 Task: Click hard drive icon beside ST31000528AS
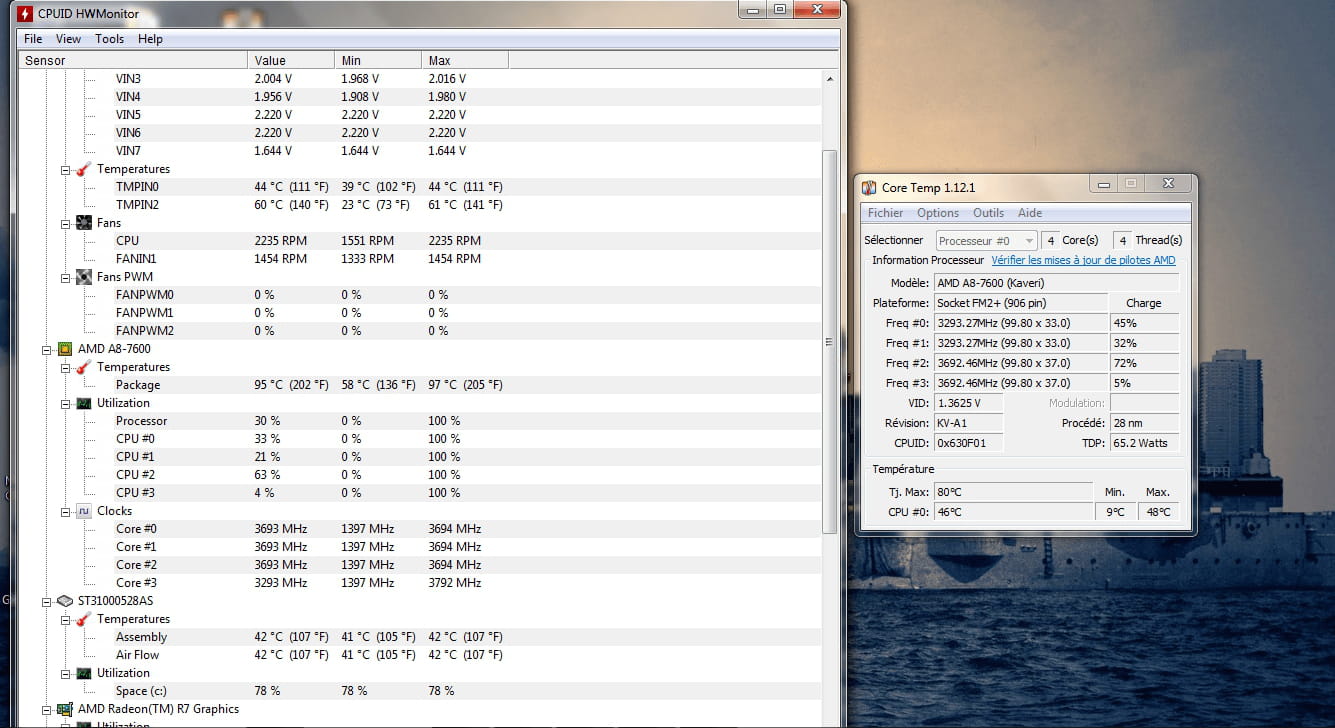tap(65, 601)
